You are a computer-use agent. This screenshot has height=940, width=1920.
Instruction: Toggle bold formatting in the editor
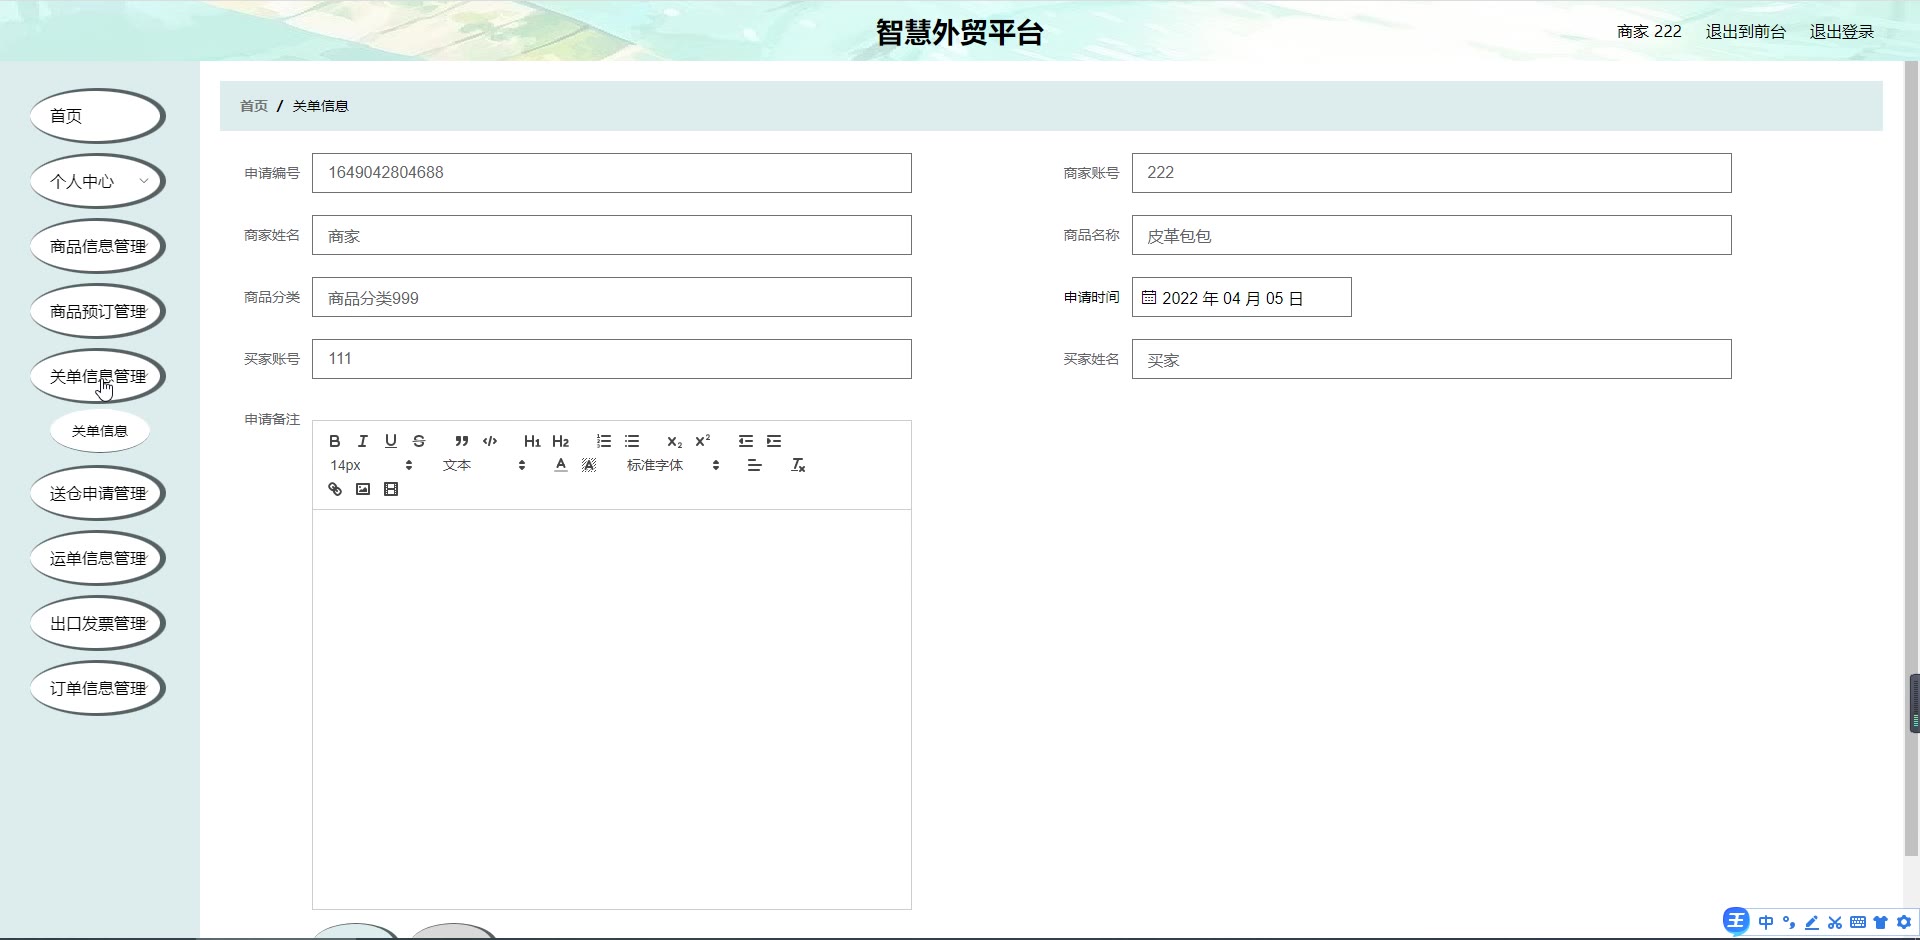335,441
